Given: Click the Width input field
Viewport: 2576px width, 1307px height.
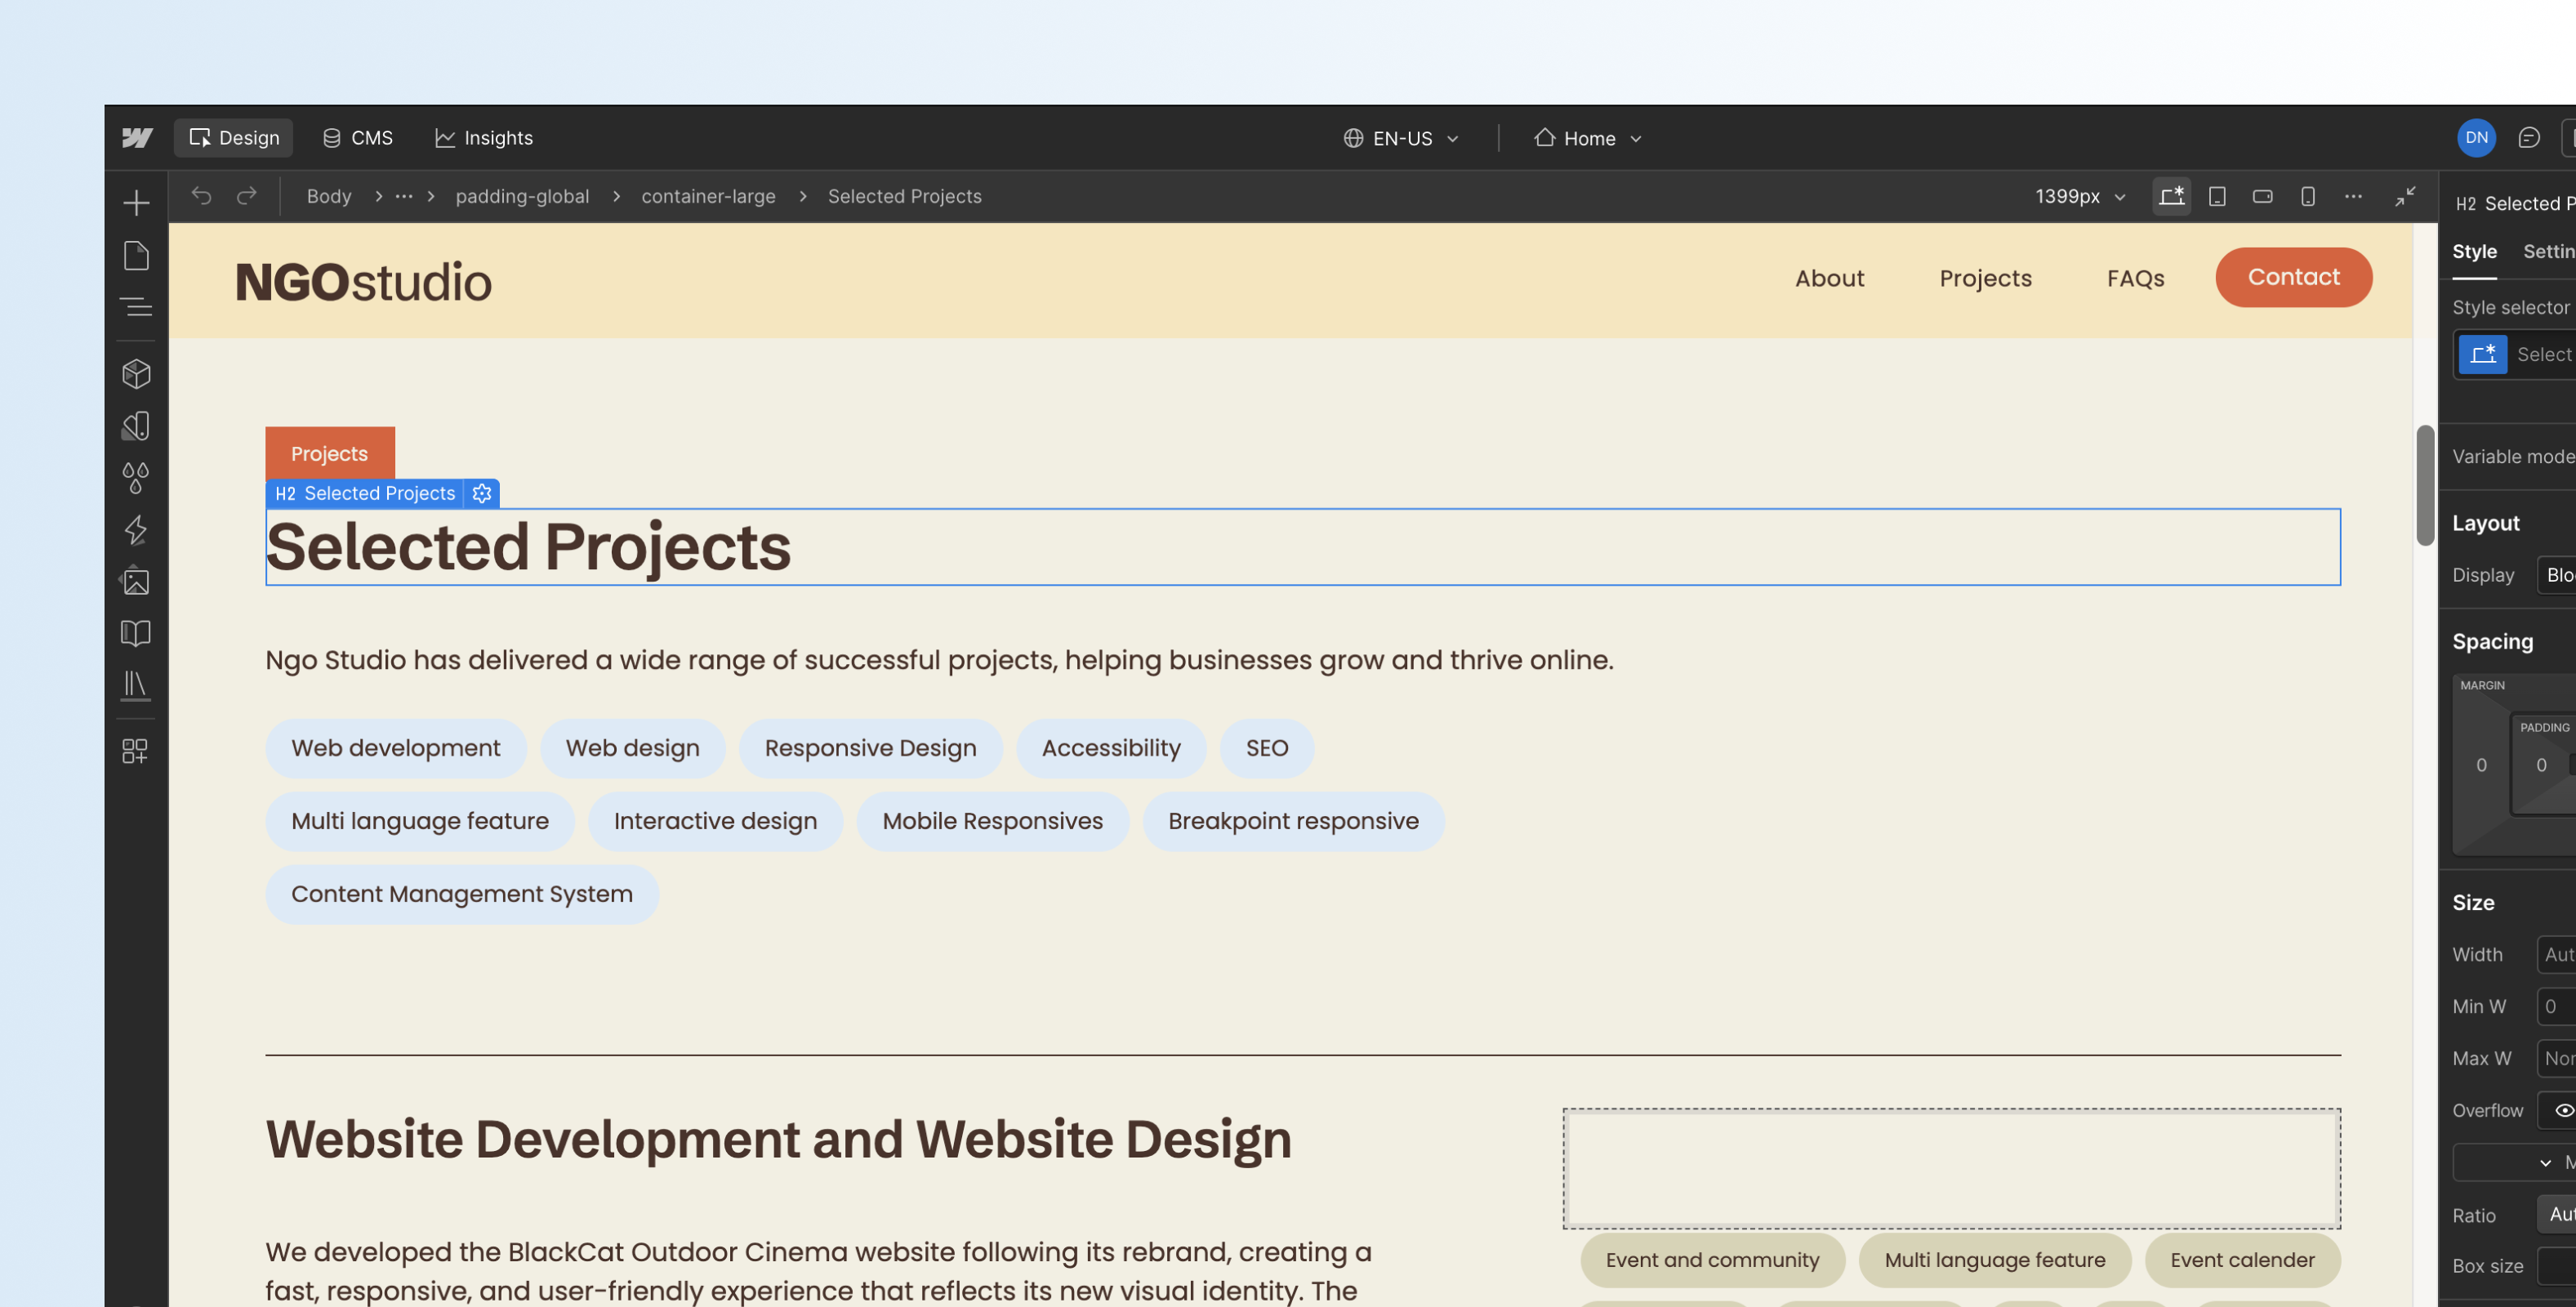Looking at the screenshot, I should click(2557, 955).
